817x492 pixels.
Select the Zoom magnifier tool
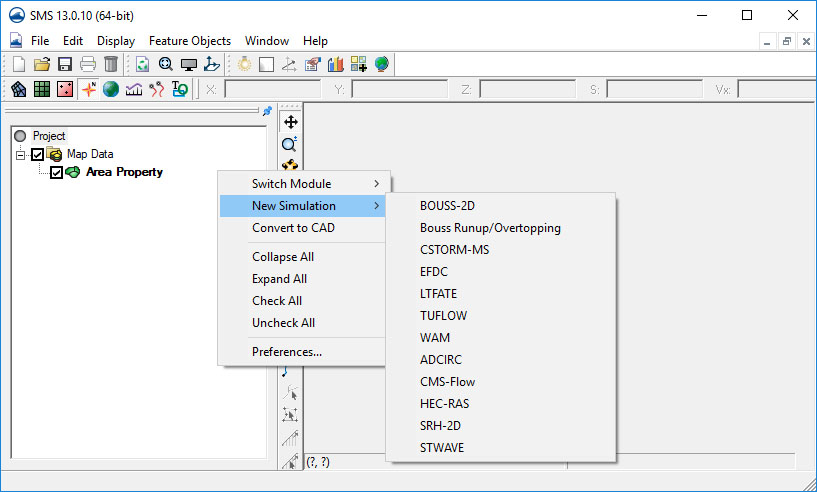(x=291, y=144)
